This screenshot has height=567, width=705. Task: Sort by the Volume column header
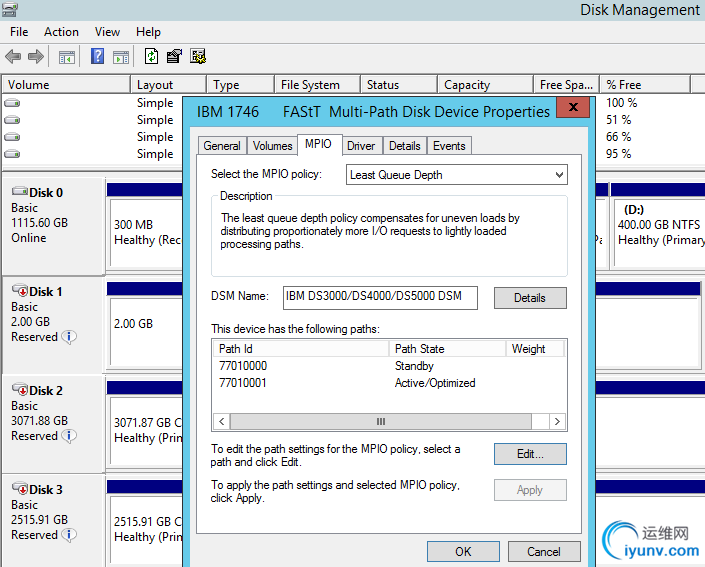pyautogui.click(x=67, y=85)
